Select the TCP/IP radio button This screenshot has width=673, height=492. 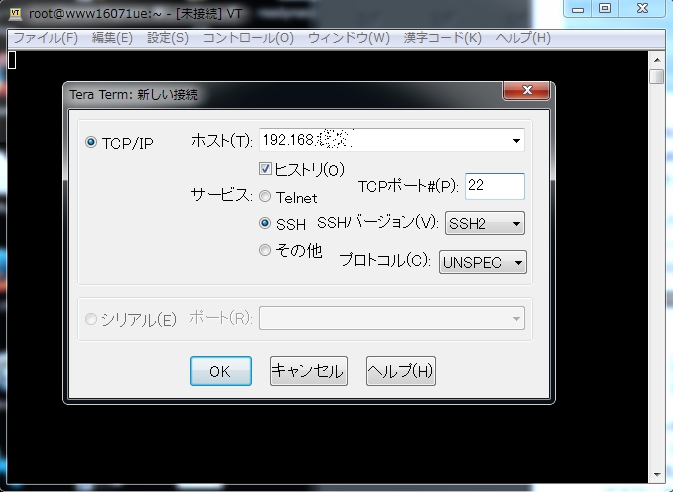click(91, 142)
